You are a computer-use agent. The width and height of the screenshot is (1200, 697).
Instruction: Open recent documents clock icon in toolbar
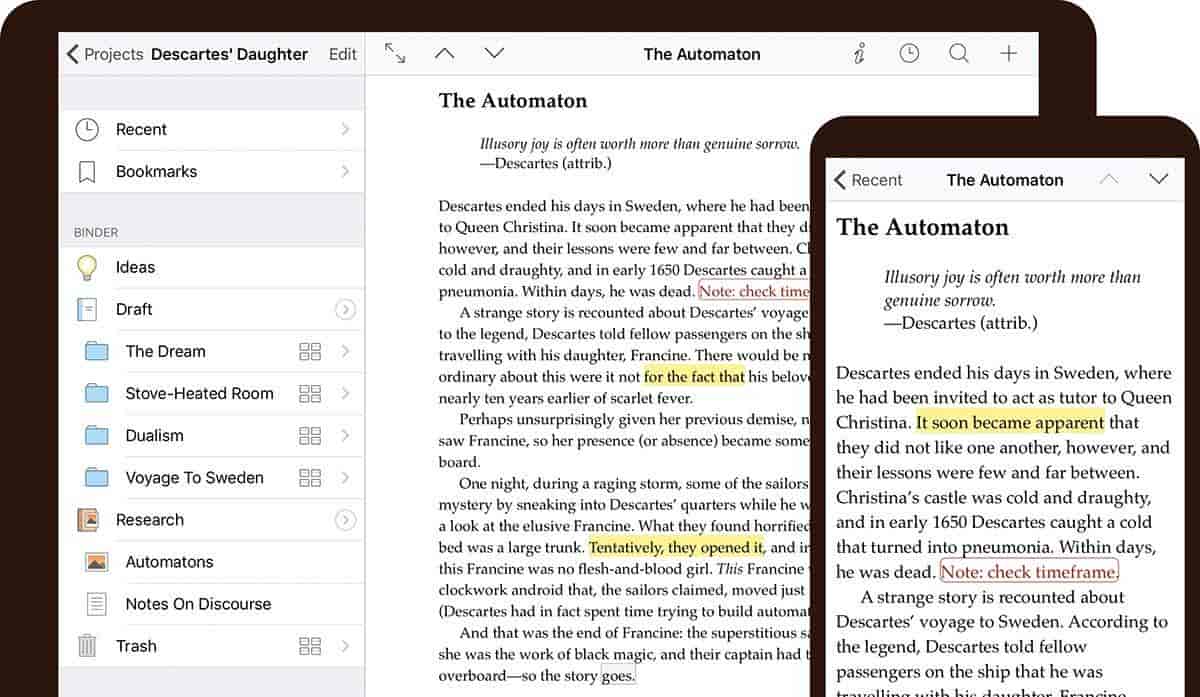[x=909, y=54]
